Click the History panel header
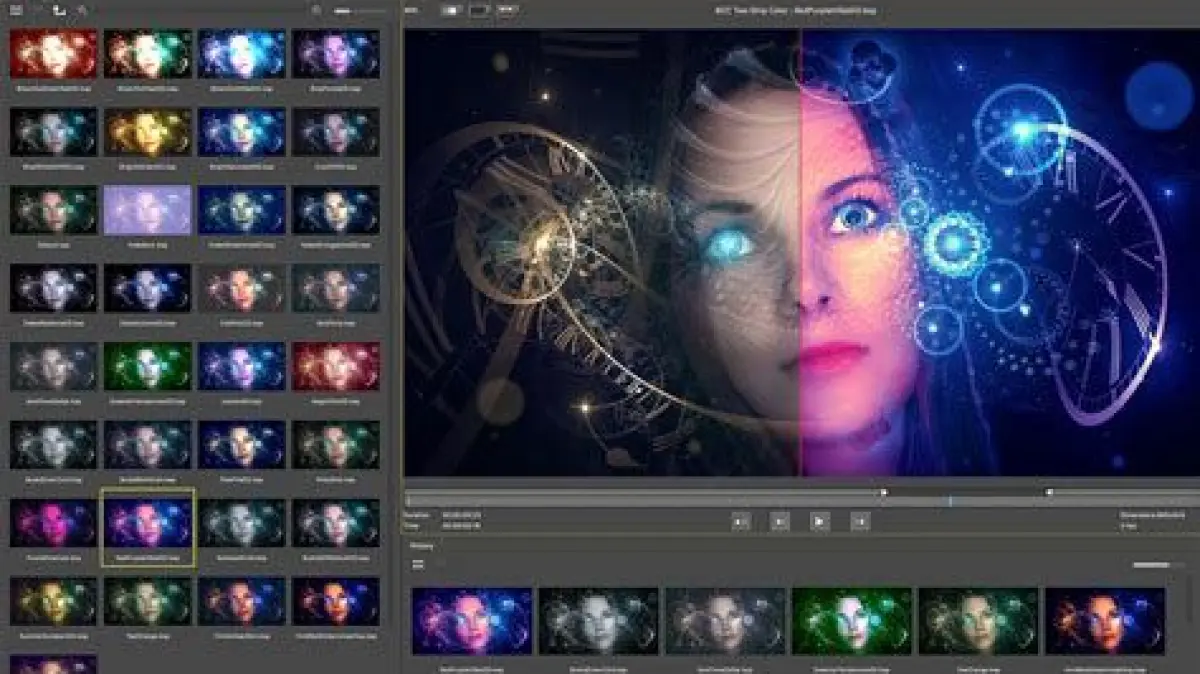The width and height of the screenshot is (1200, 674). click(x=421, y=546)
